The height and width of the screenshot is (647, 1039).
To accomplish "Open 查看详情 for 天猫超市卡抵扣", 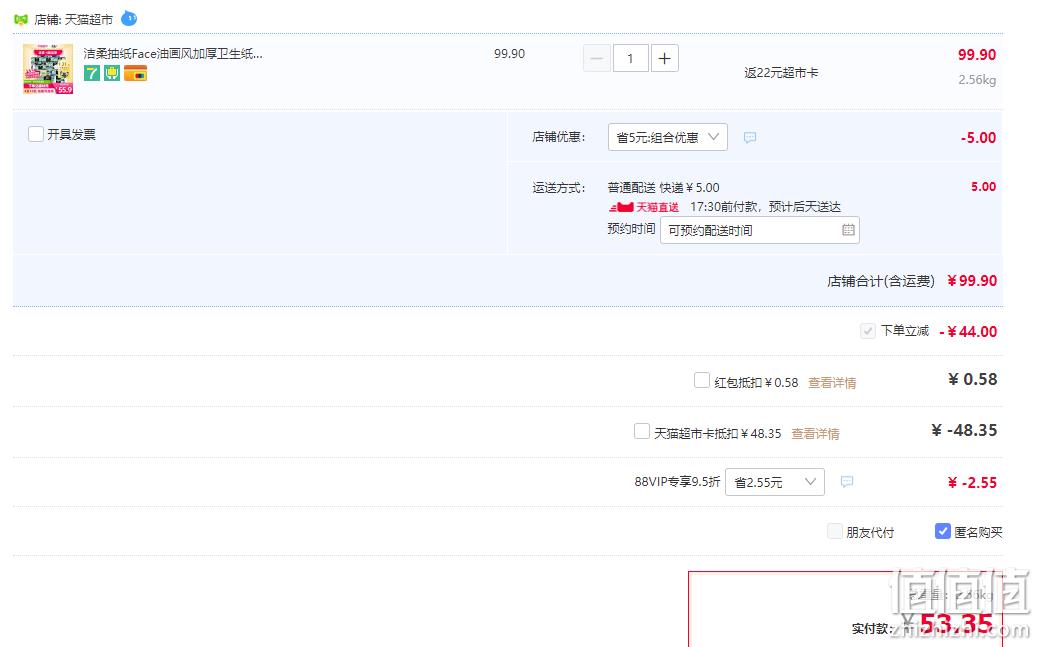I will click(x=815, y=434).
